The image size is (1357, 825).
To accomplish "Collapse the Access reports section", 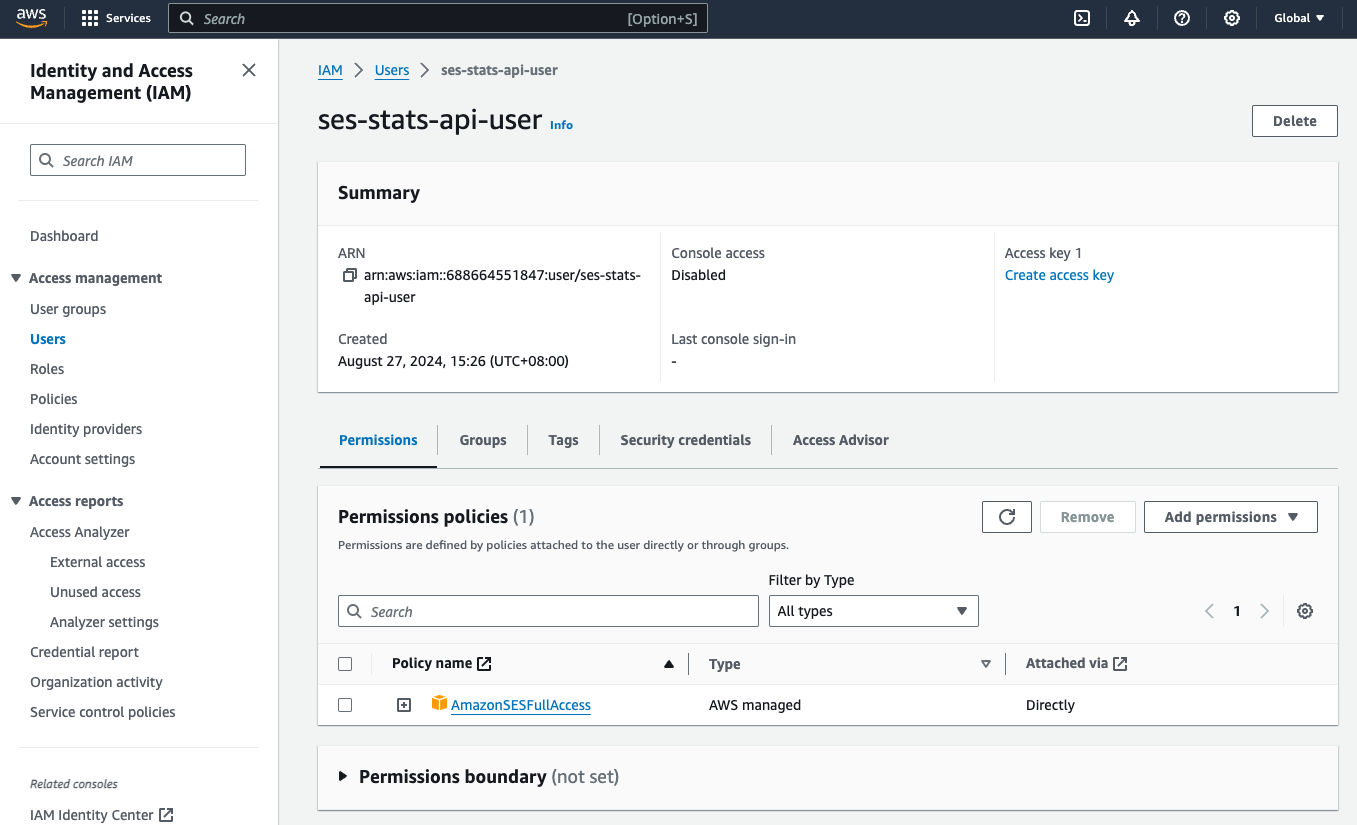I will (16, 501).
